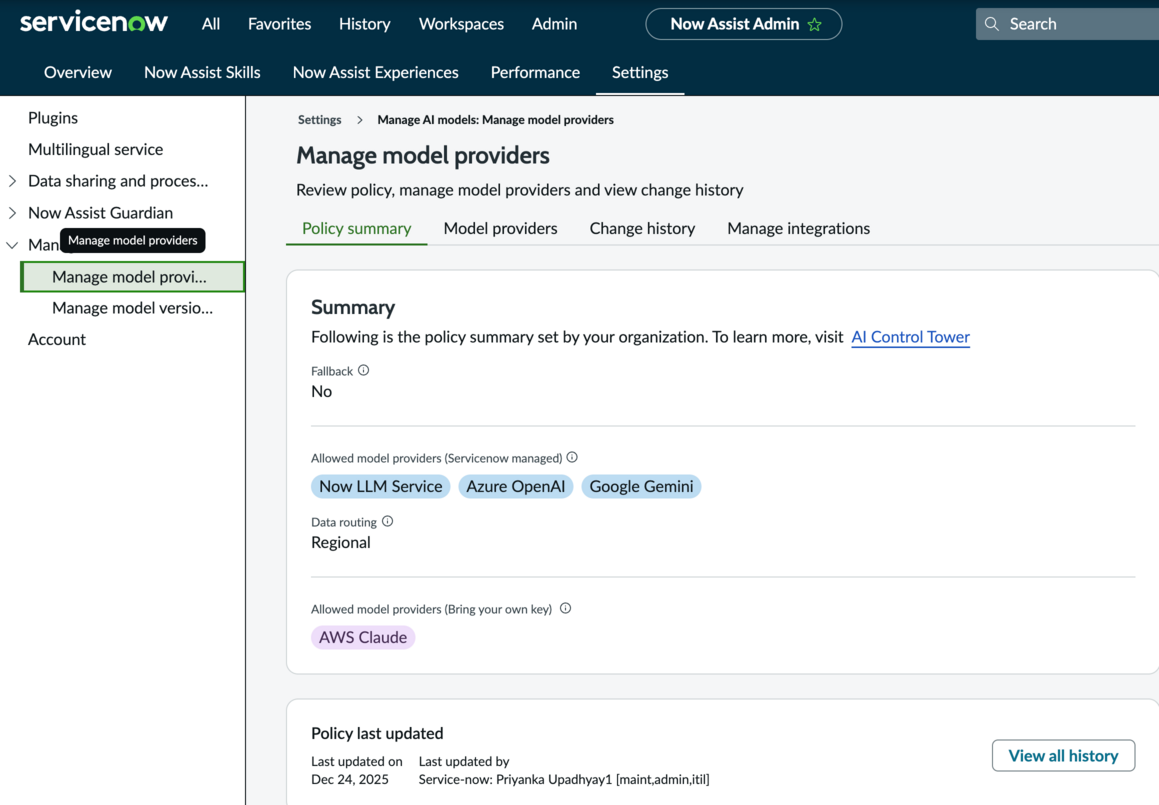Click the ServiceNow logo
The height and width of the screenshot is (805, 1159).
[94, 22]
